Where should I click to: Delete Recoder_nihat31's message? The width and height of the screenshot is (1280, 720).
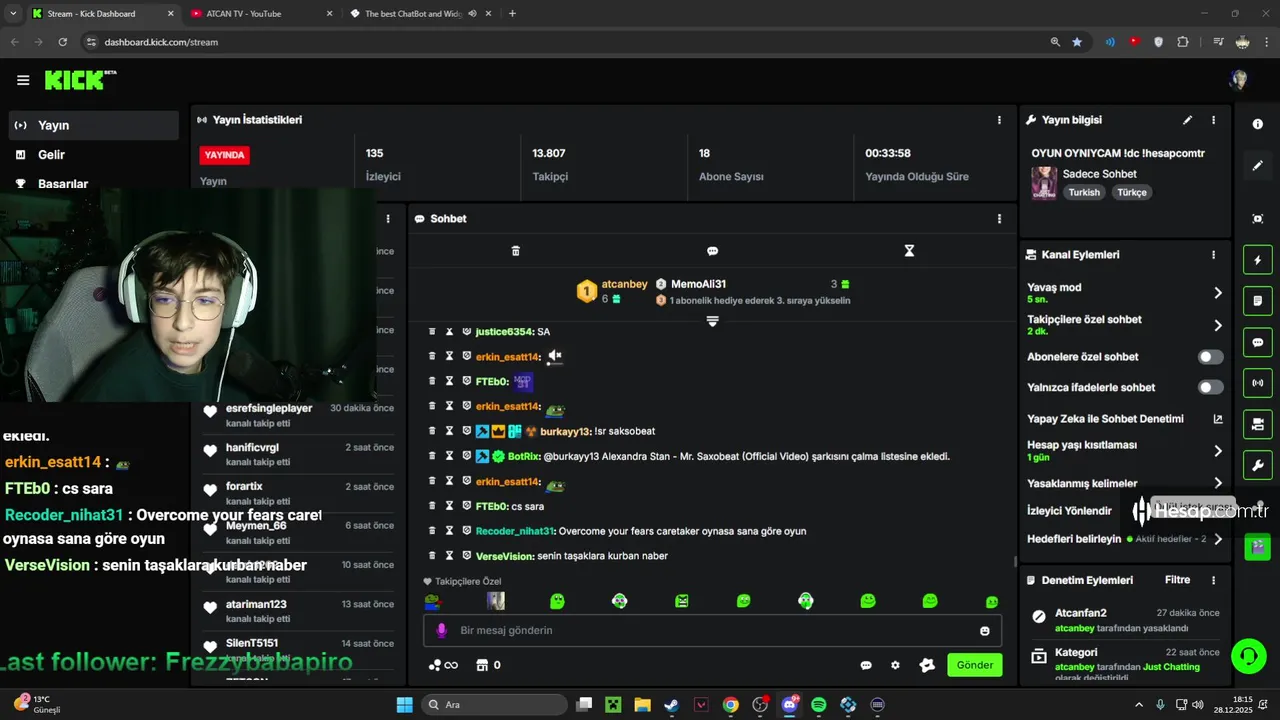(x=432, y=531)
